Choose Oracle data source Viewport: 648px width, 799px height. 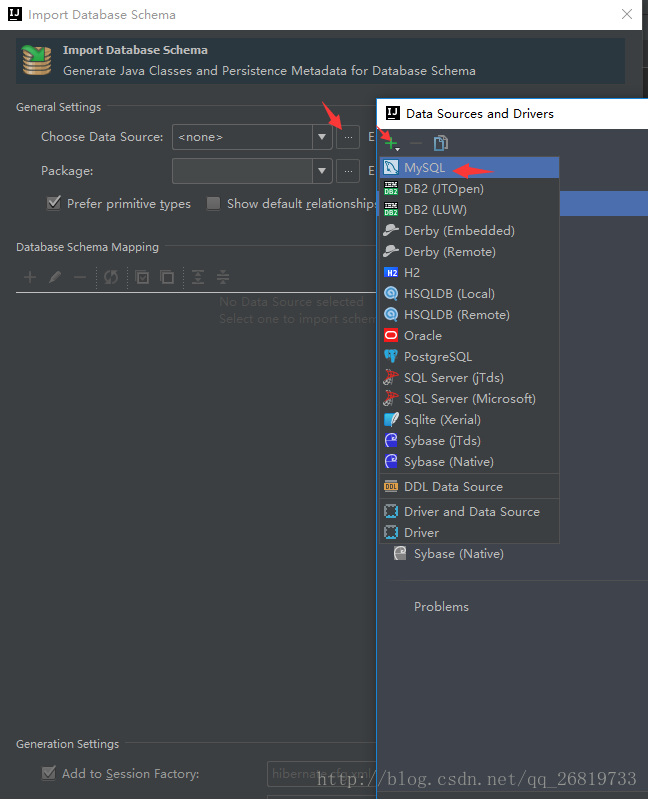pyautogui.click(x=469, y=336)
